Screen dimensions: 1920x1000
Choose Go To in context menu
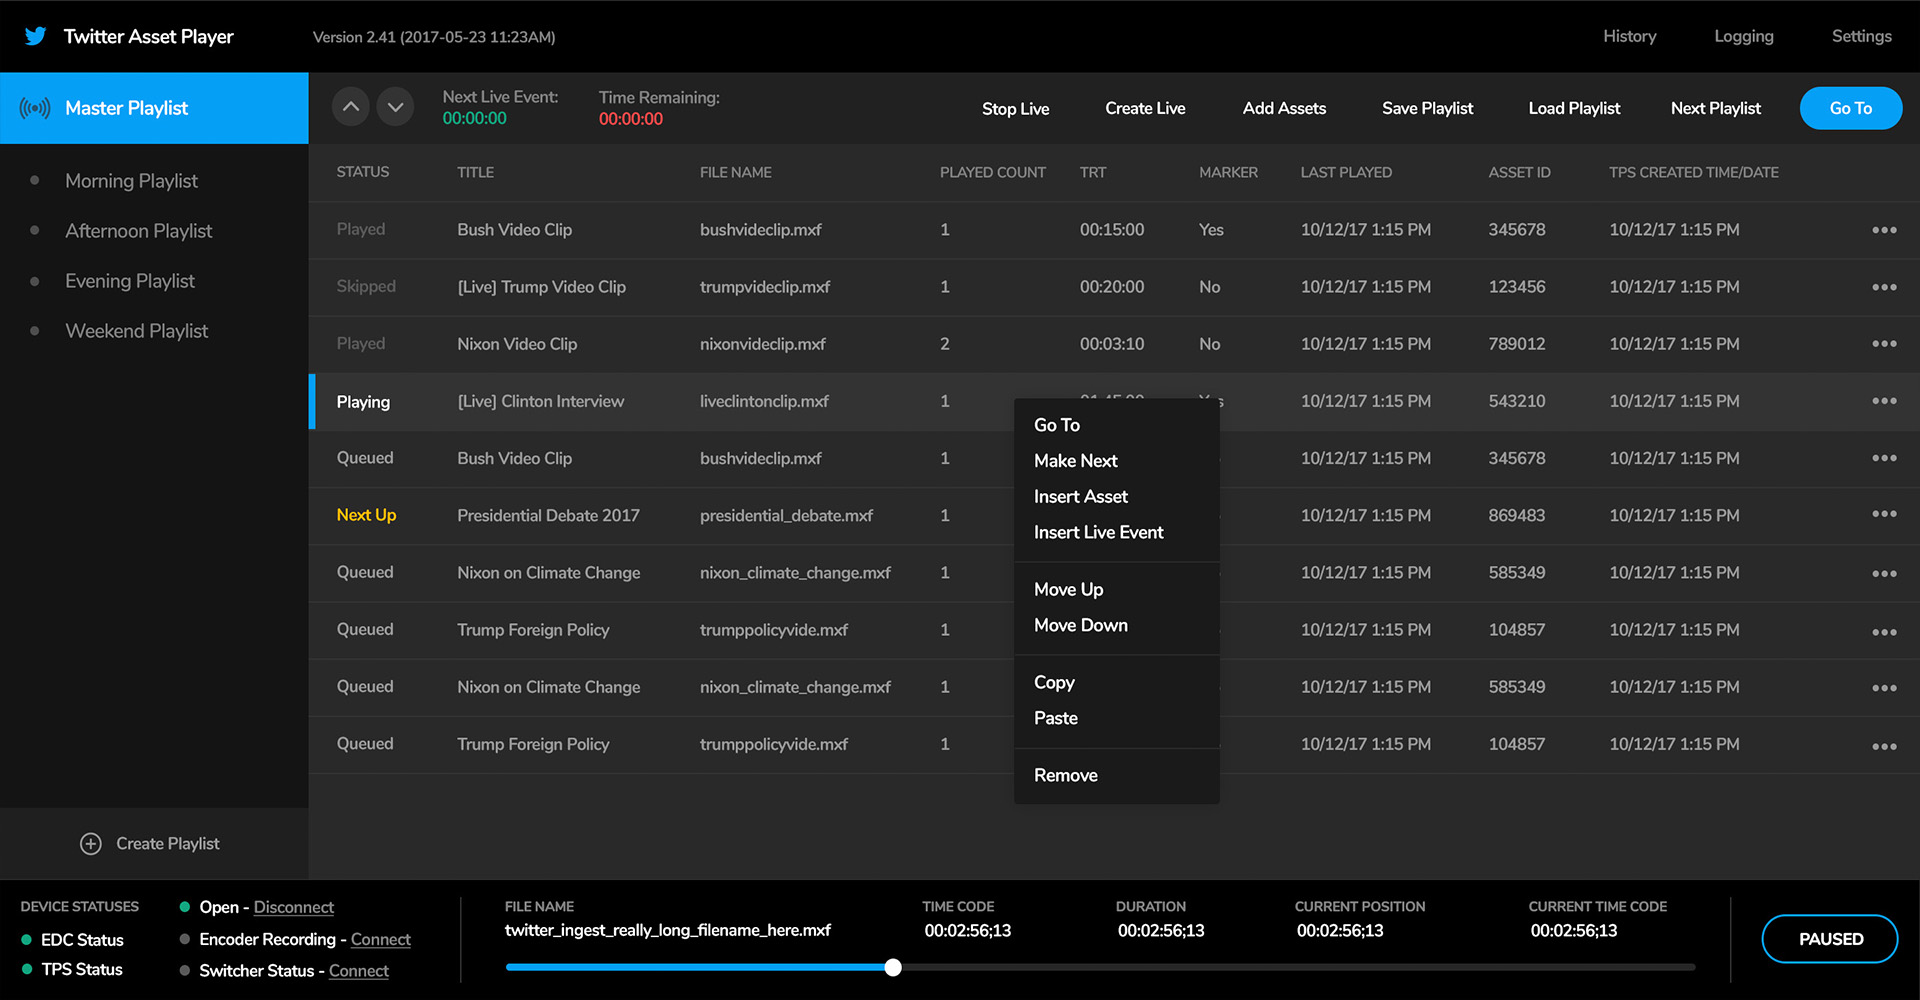pyautogui.click(x=1057, y=425)
